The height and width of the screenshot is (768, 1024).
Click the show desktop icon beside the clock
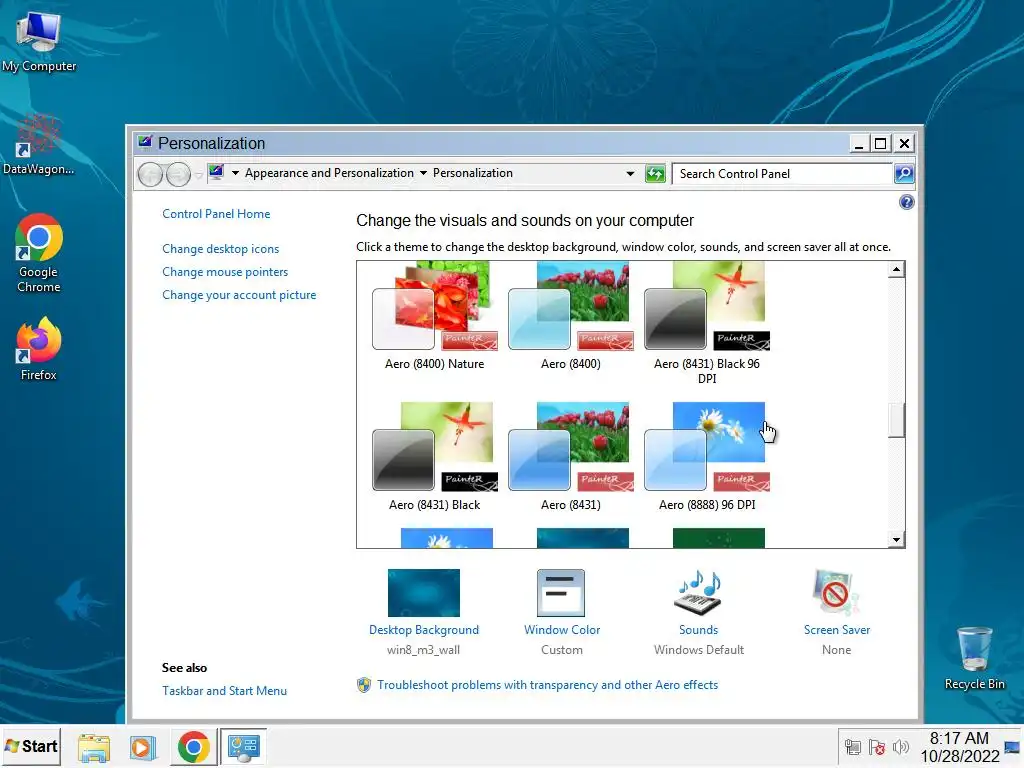click(x=1013, y=747)
